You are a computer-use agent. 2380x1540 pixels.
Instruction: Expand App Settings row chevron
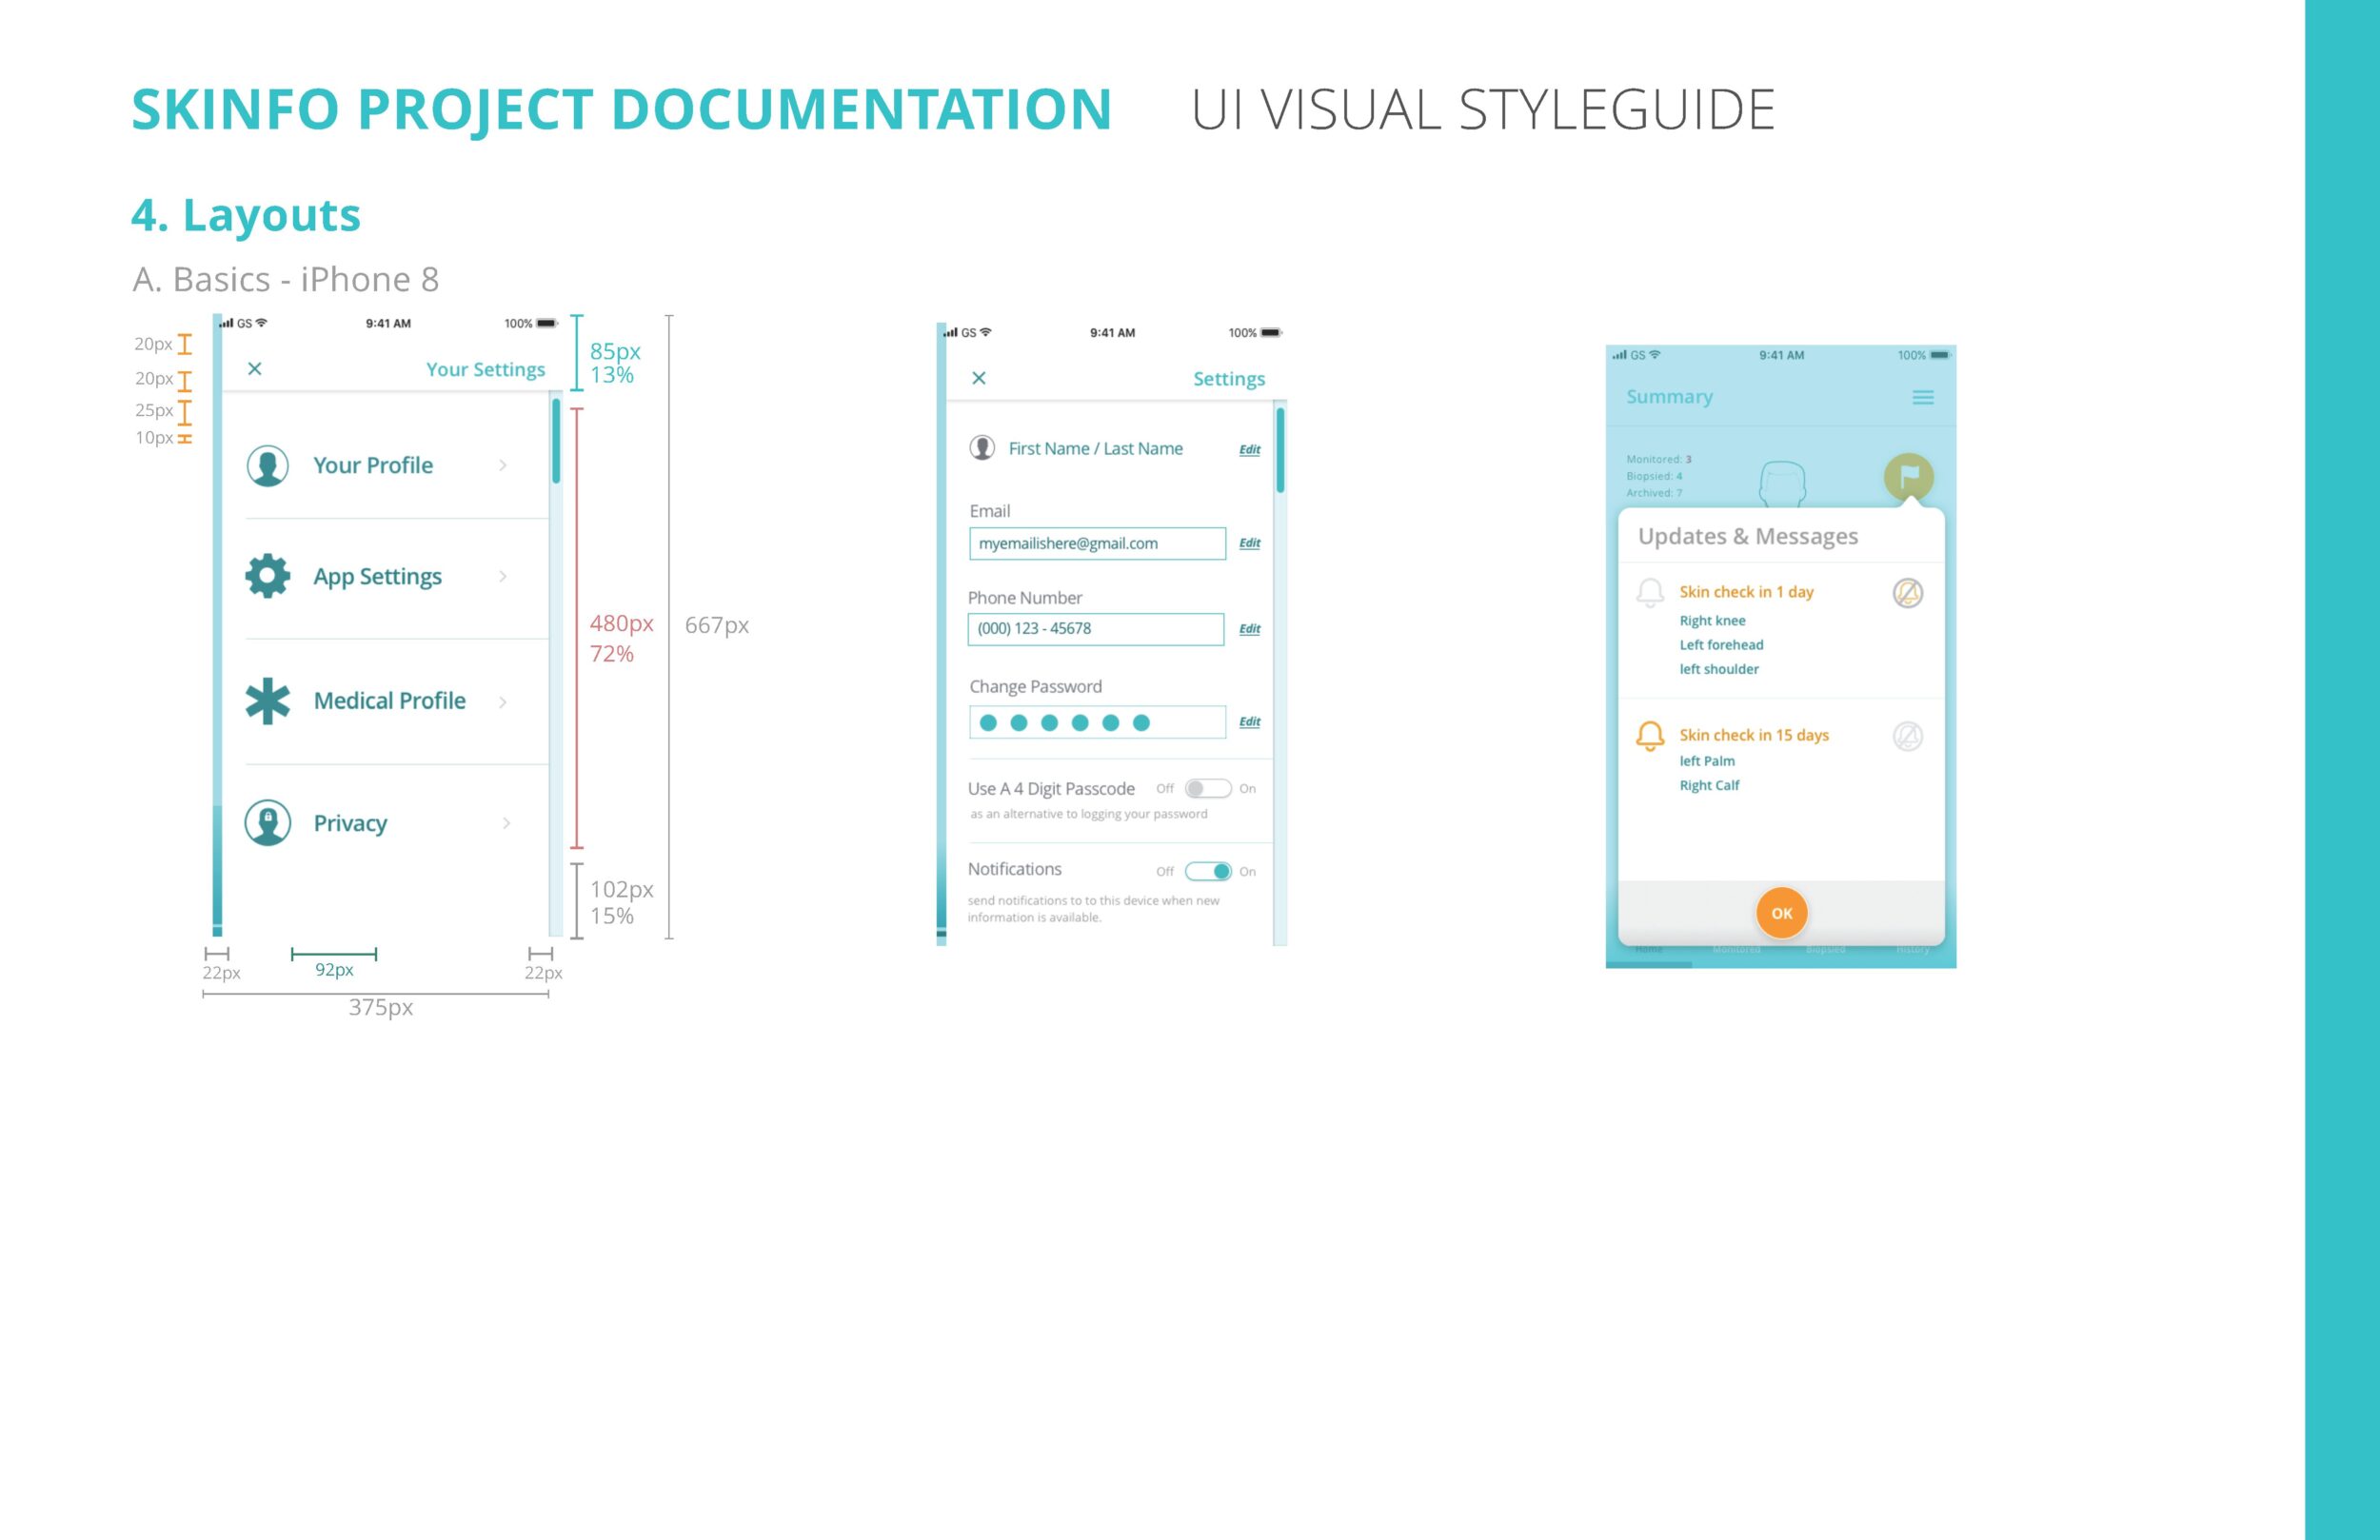coord(503,576)
